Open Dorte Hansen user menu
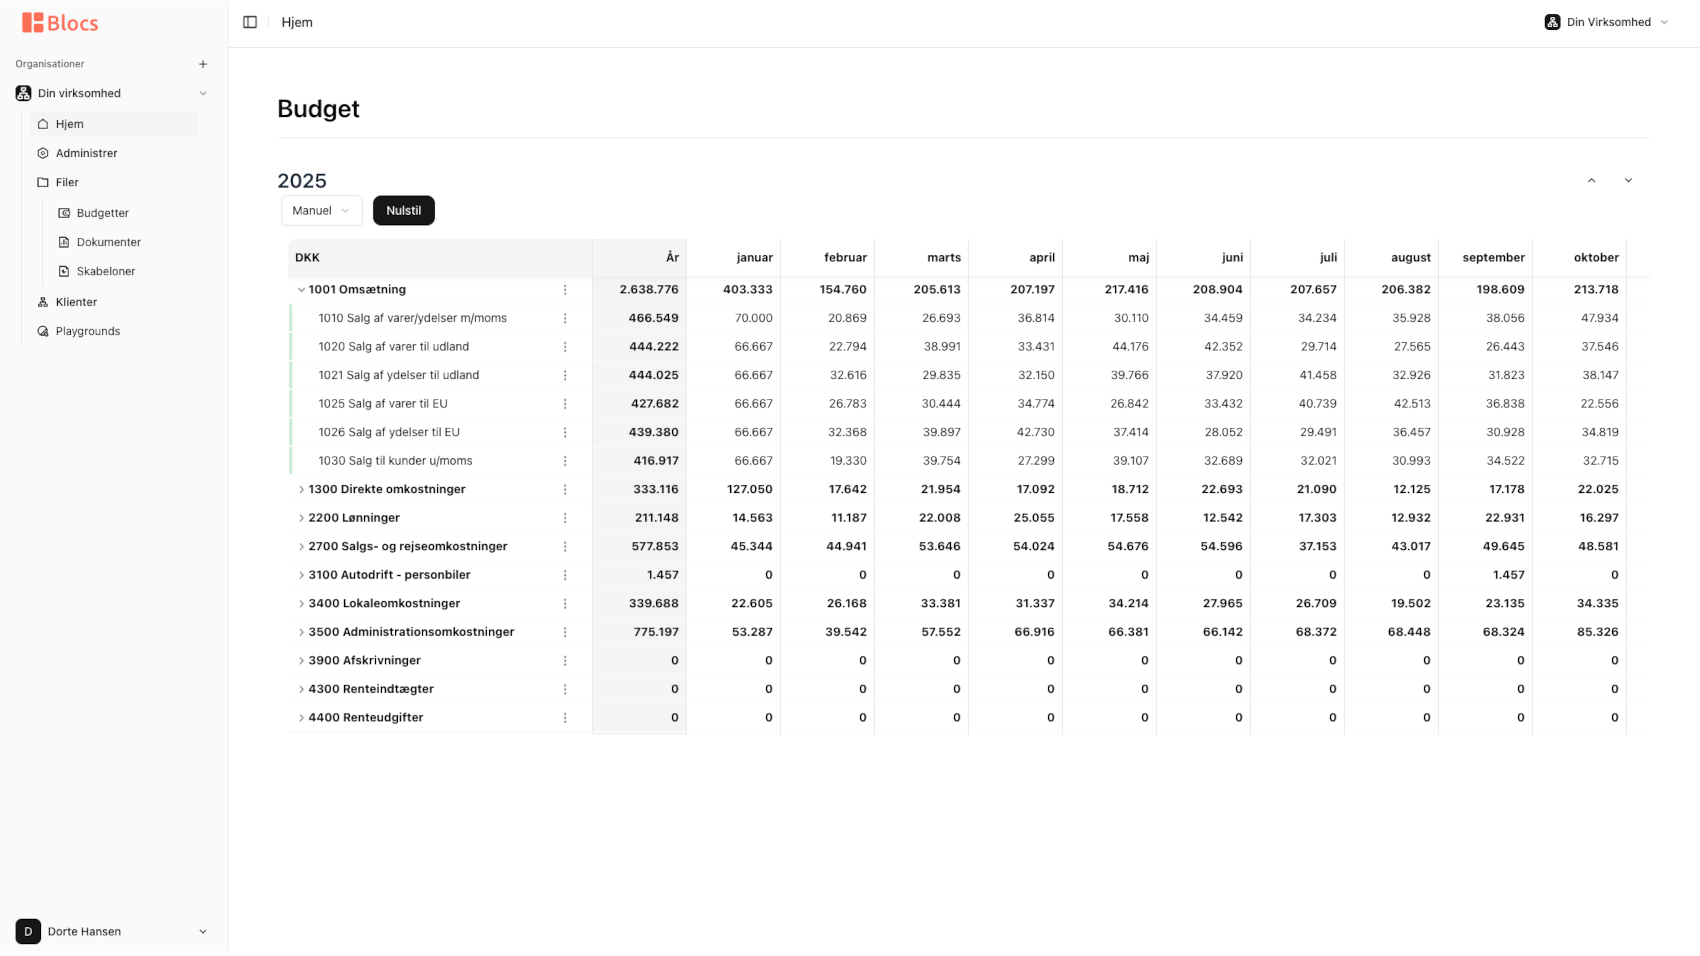This screenshot has height=956, width=1700. coord(112,931)
